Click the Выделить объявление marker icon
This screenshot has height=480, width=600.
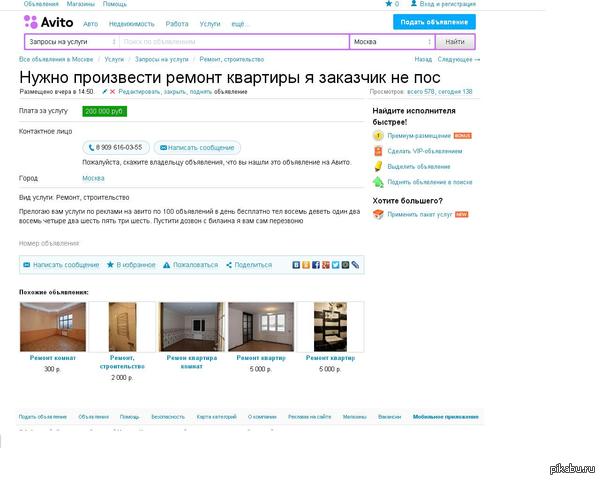coord(378,167)
